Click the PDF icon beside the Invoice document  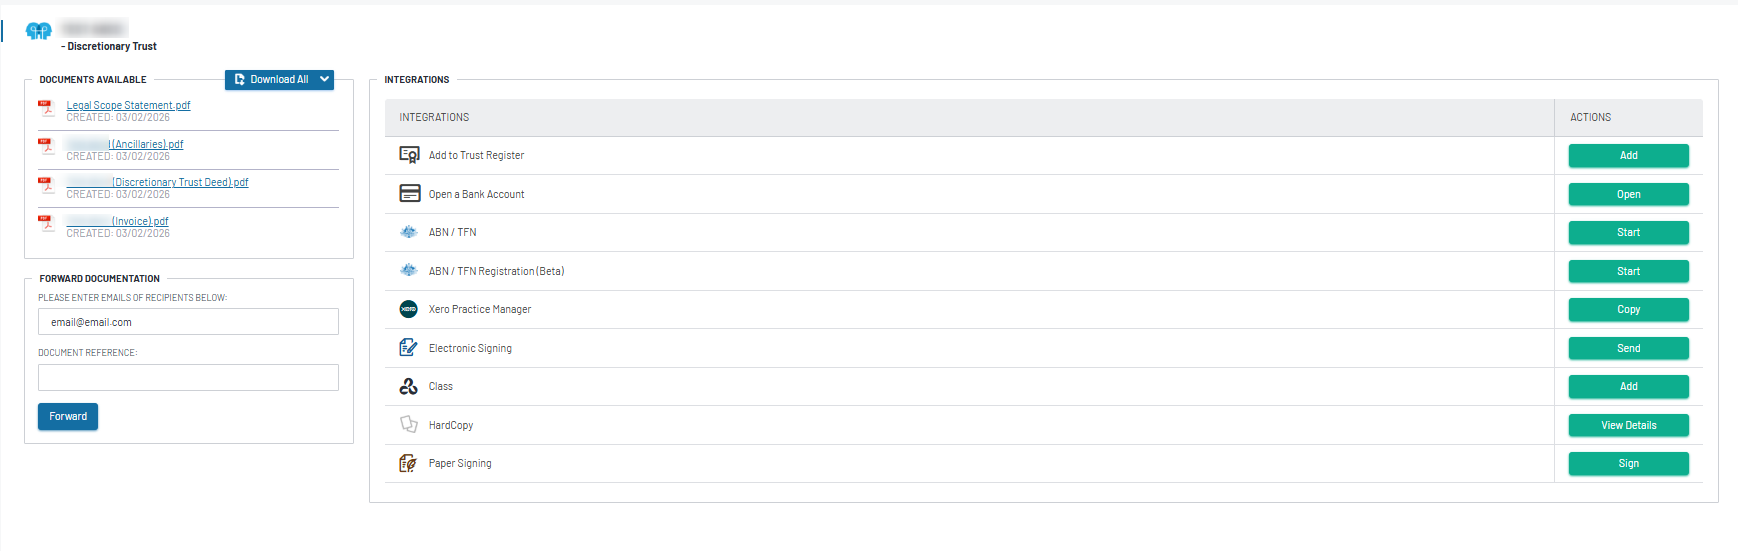coord(46,224)
